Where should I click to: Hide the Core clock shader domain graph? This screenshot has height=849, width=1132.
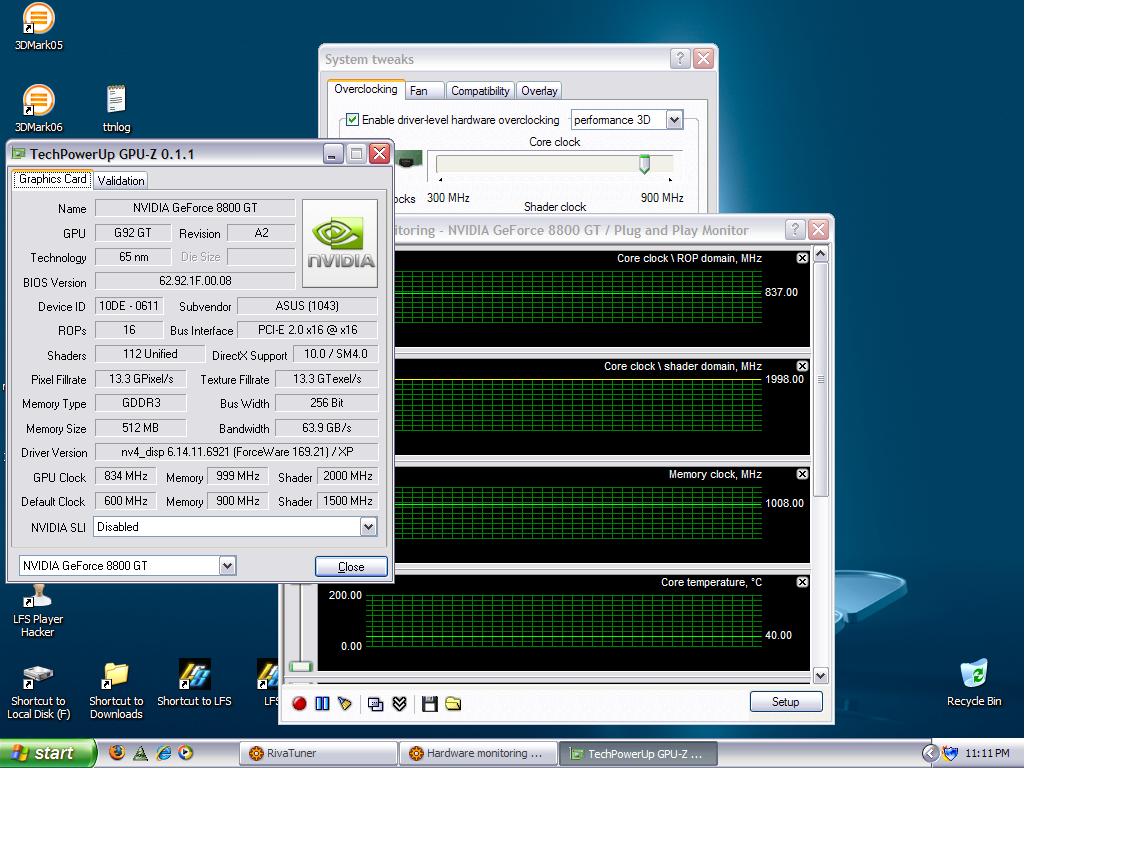point(802,366)
